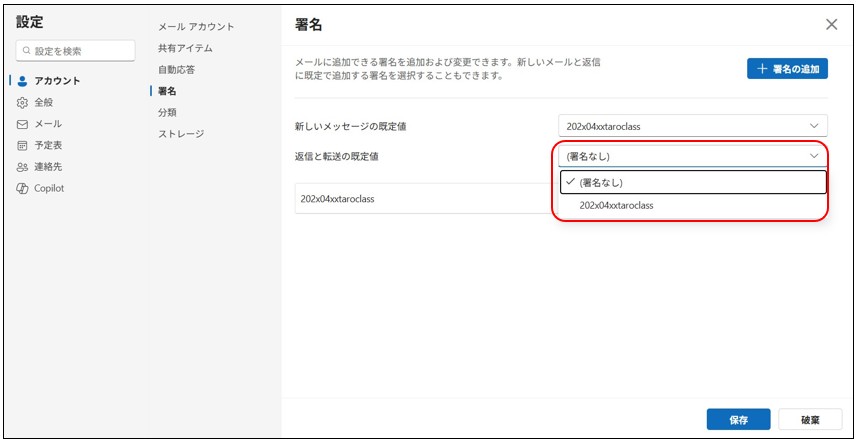Expand the 新しいメッセージの既定値 dropdown
Viewport: 856px width, 443px height.
(x=692, y=126)
